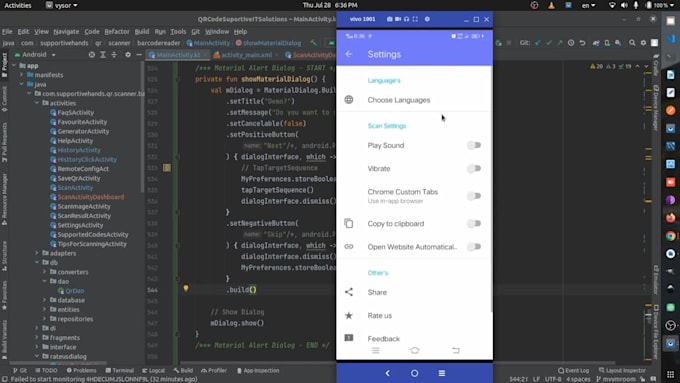Expand the fragments package
The image size is (680, 383).
click(x=37, y=337)
